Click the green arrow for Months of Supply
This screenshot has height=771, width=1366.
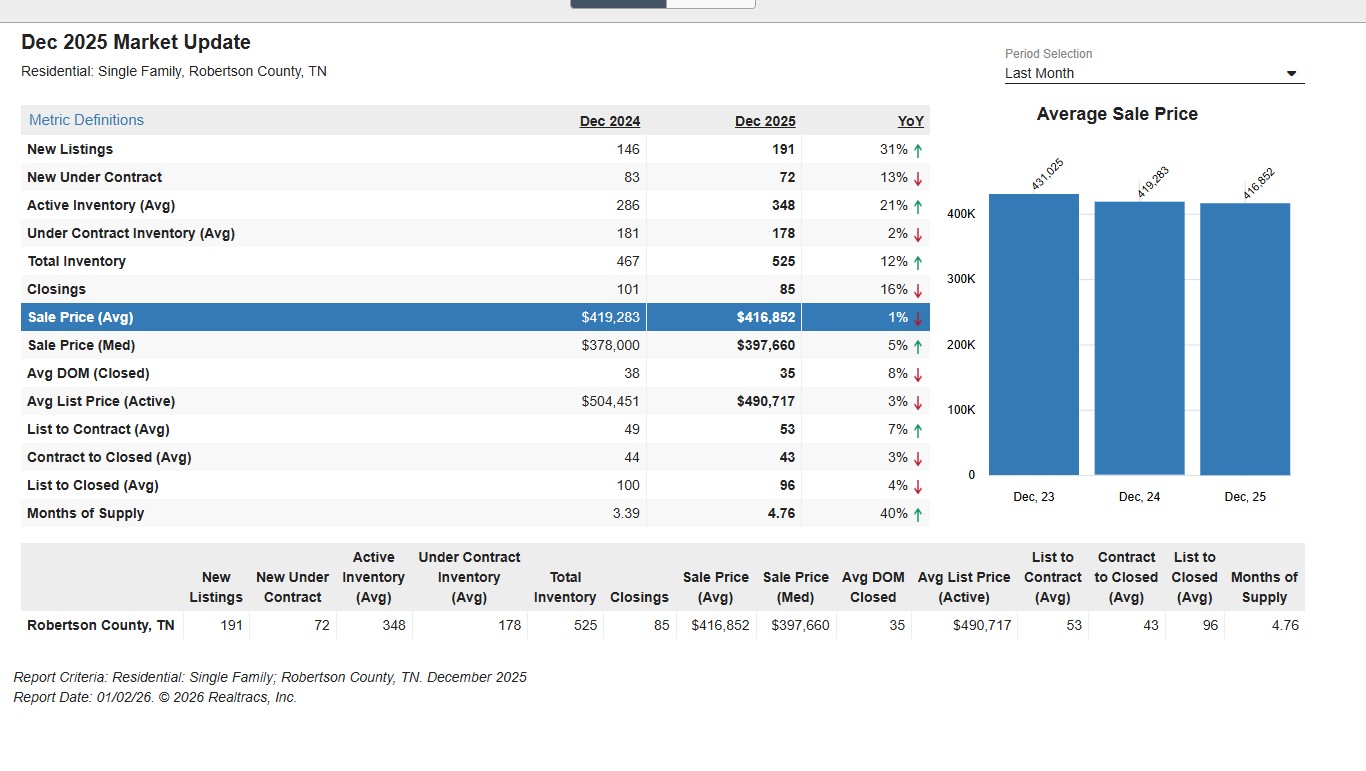[x=917, y=514]
